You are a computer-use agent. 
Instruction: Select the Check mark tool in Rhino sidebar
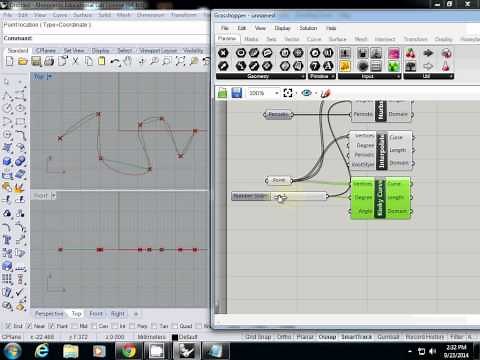click(20, 292)
